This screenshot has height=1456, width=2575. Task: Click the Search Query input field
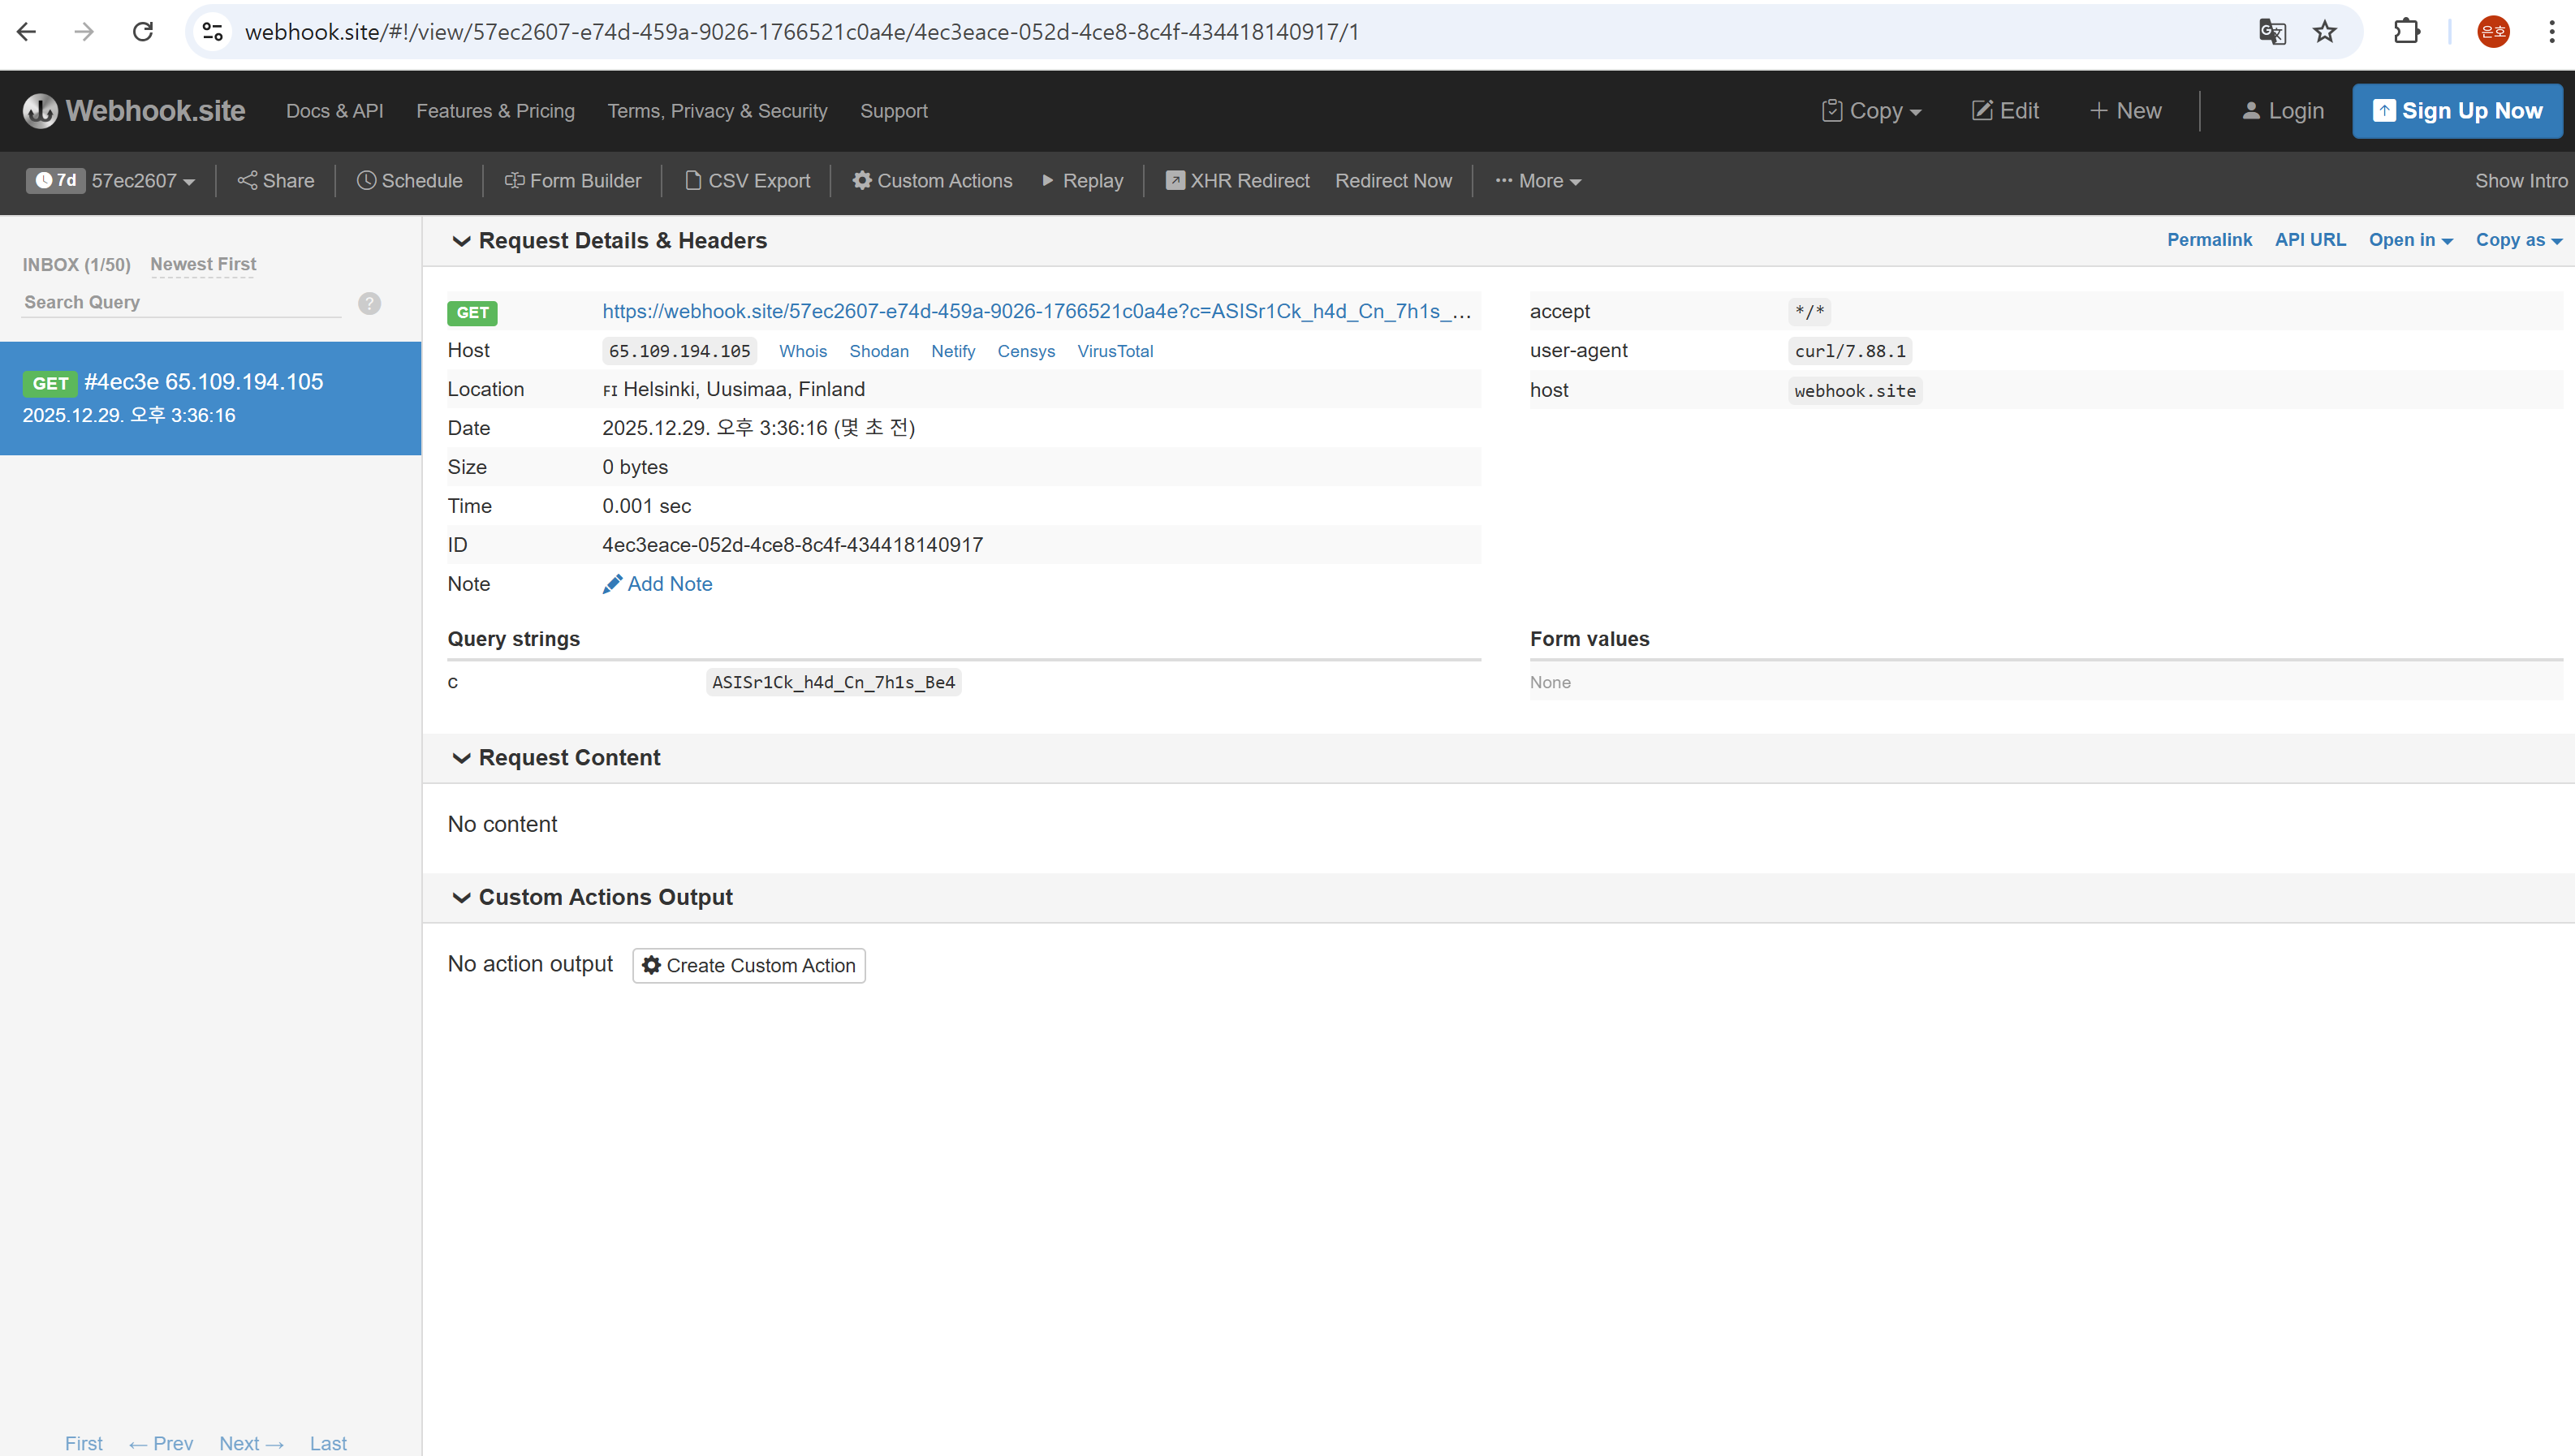[180, 302]
